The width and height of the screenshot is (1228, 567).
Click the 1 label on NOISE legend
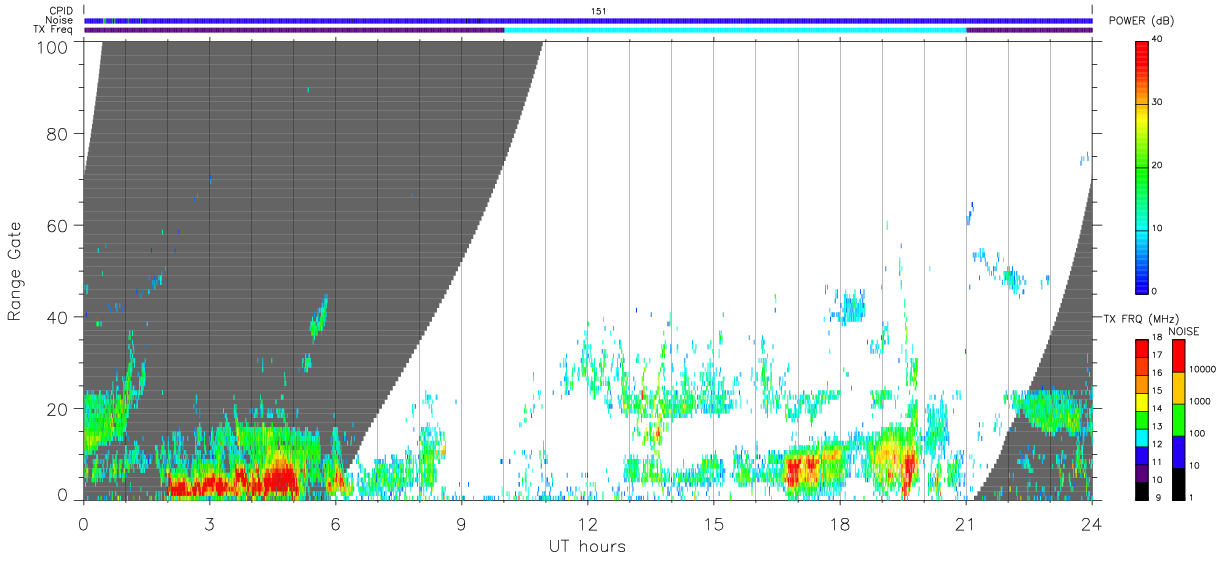pos(1189,497)
